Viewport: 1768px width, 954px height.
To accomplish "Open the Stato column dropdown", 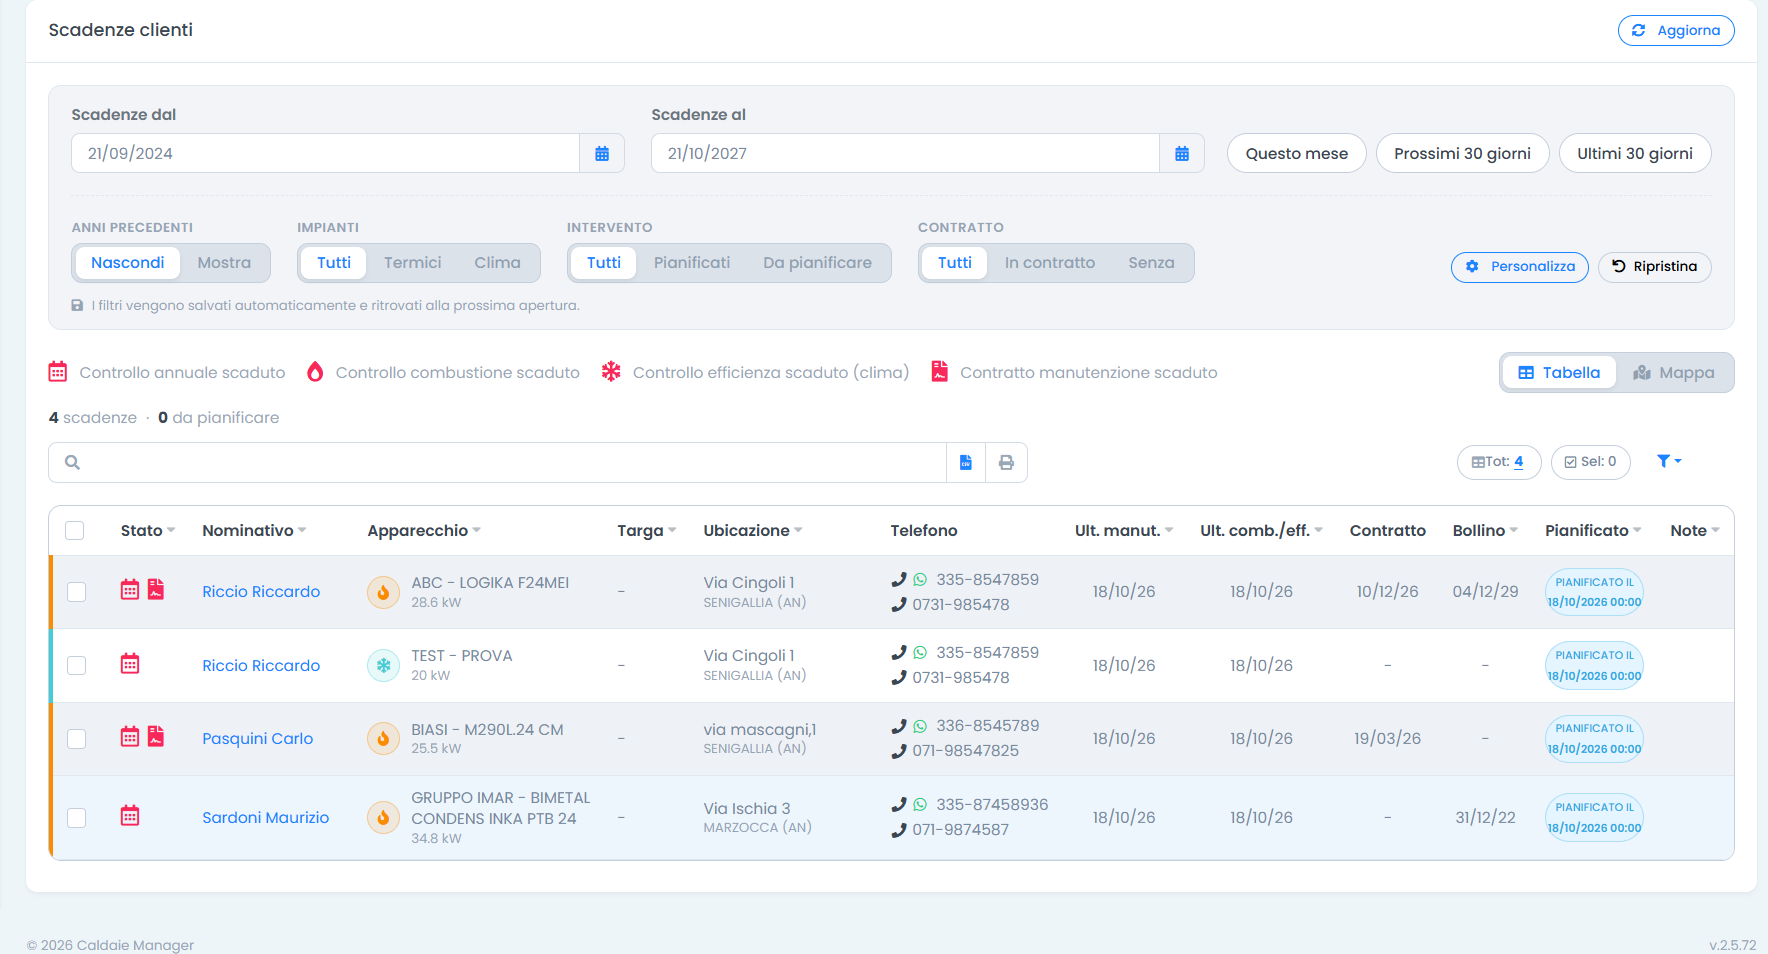I will [171, 530].
